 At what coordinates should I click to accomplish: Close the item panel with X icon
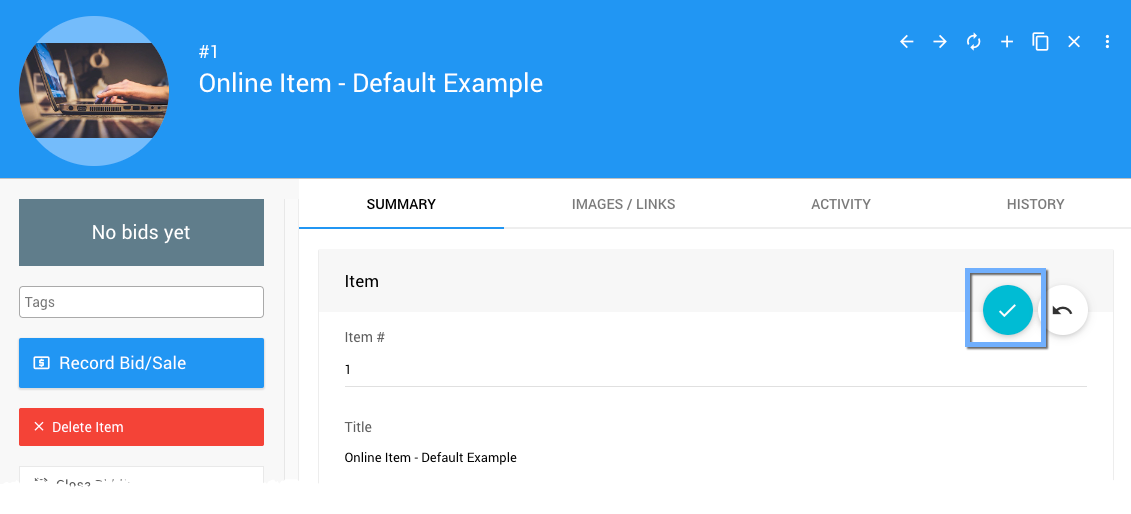pos(1074,42)
